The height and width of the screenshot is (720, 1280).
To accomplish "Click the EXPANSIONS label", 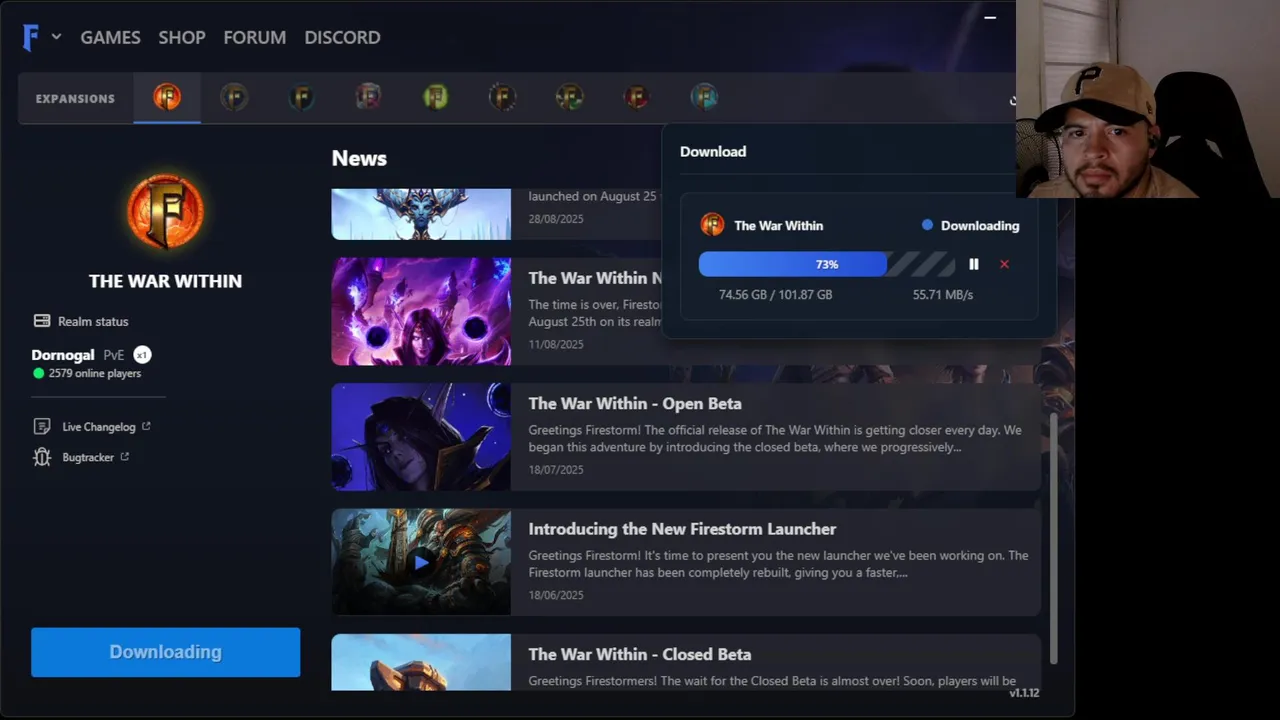I will 75,99.
